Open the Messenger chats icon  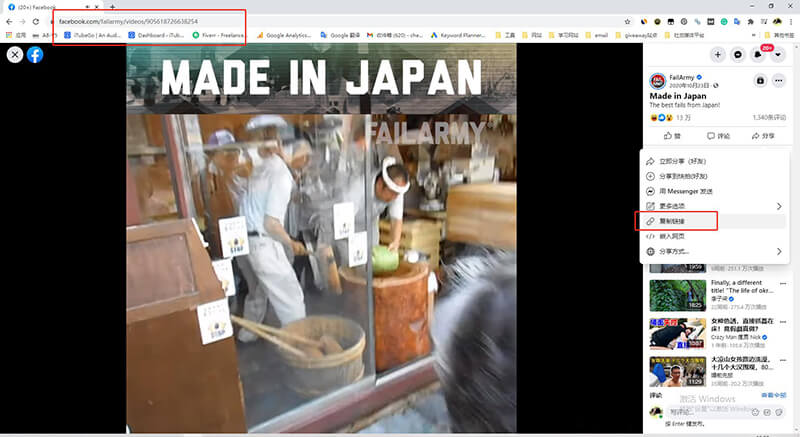point(738,55)
